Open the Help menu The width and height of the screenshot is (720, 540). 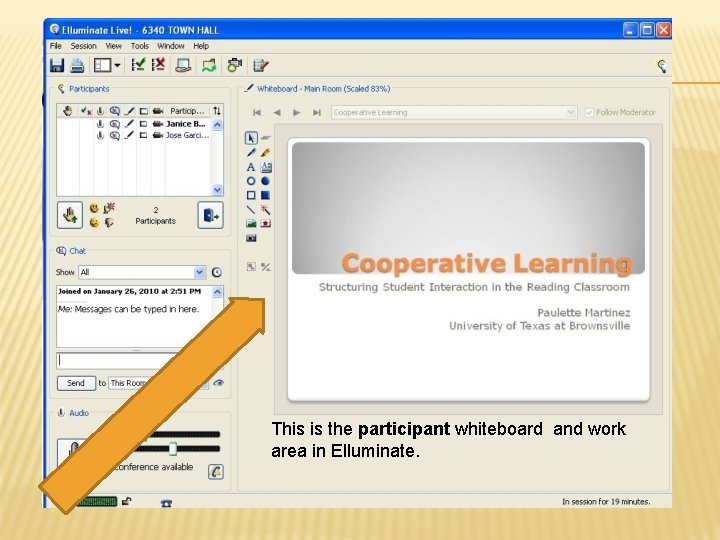(201, 46)
